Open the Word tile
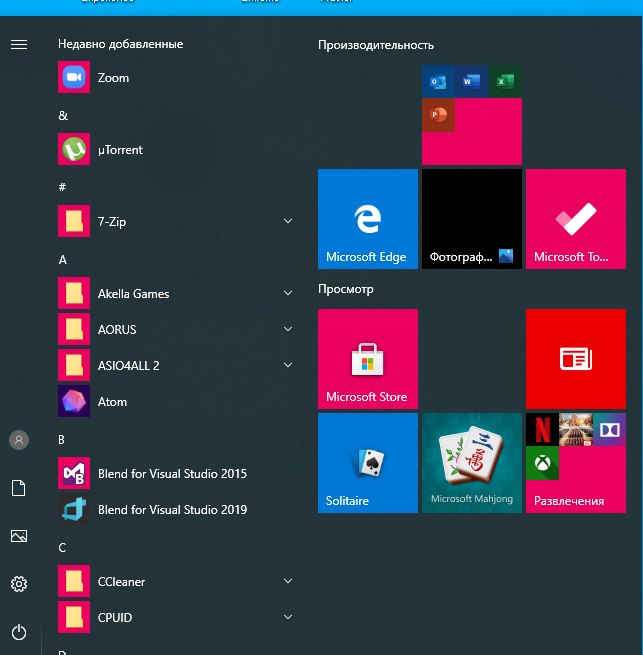 click(472, 81)
